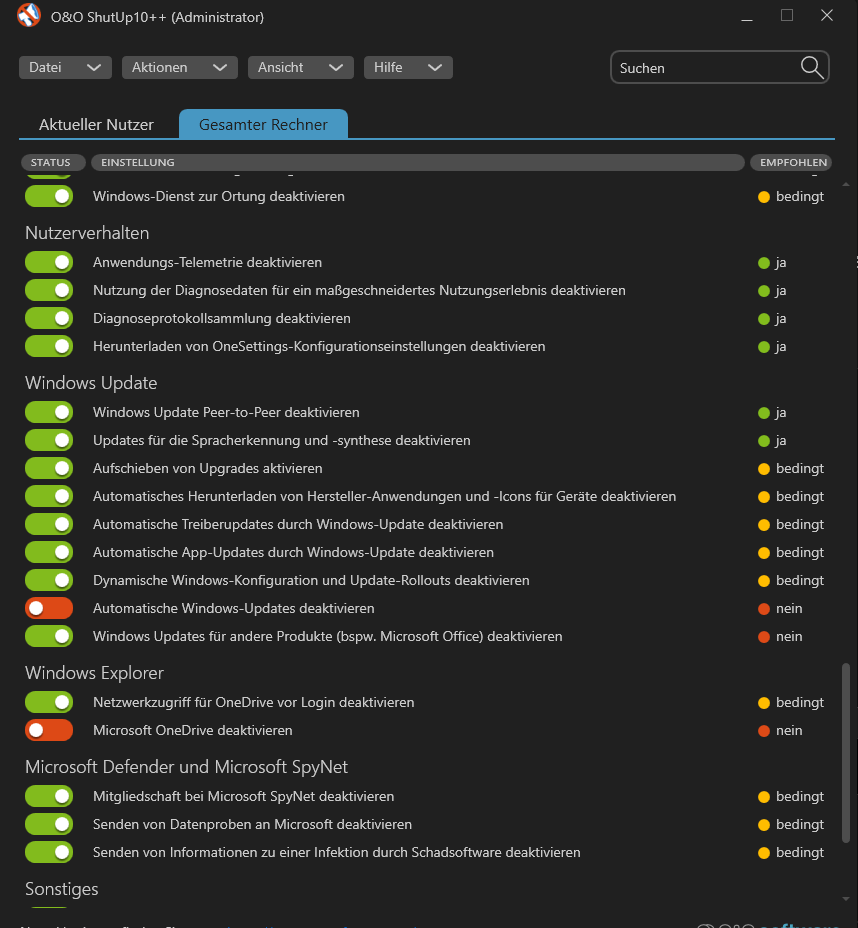
Task: Click the Sonstiges section heading
Action: (62, 889)
